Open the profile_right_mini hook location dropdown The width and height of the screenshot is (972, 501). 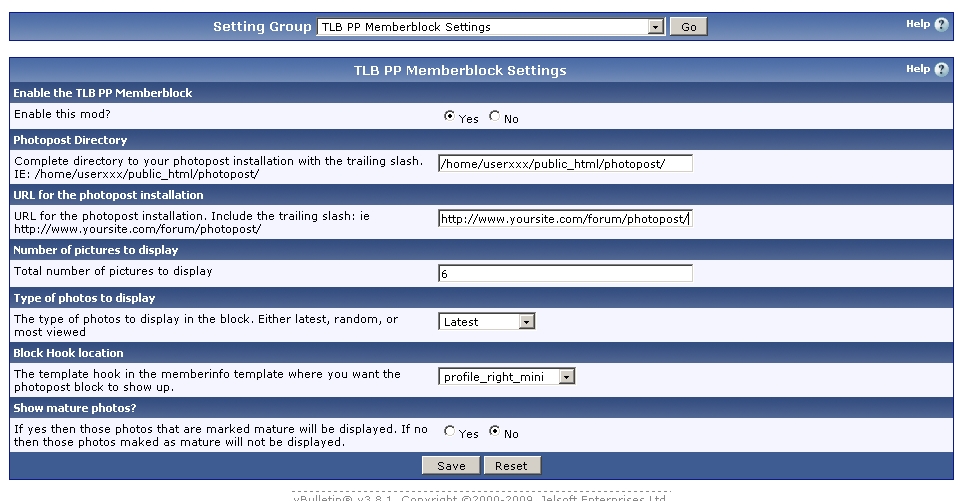point(507,377)
